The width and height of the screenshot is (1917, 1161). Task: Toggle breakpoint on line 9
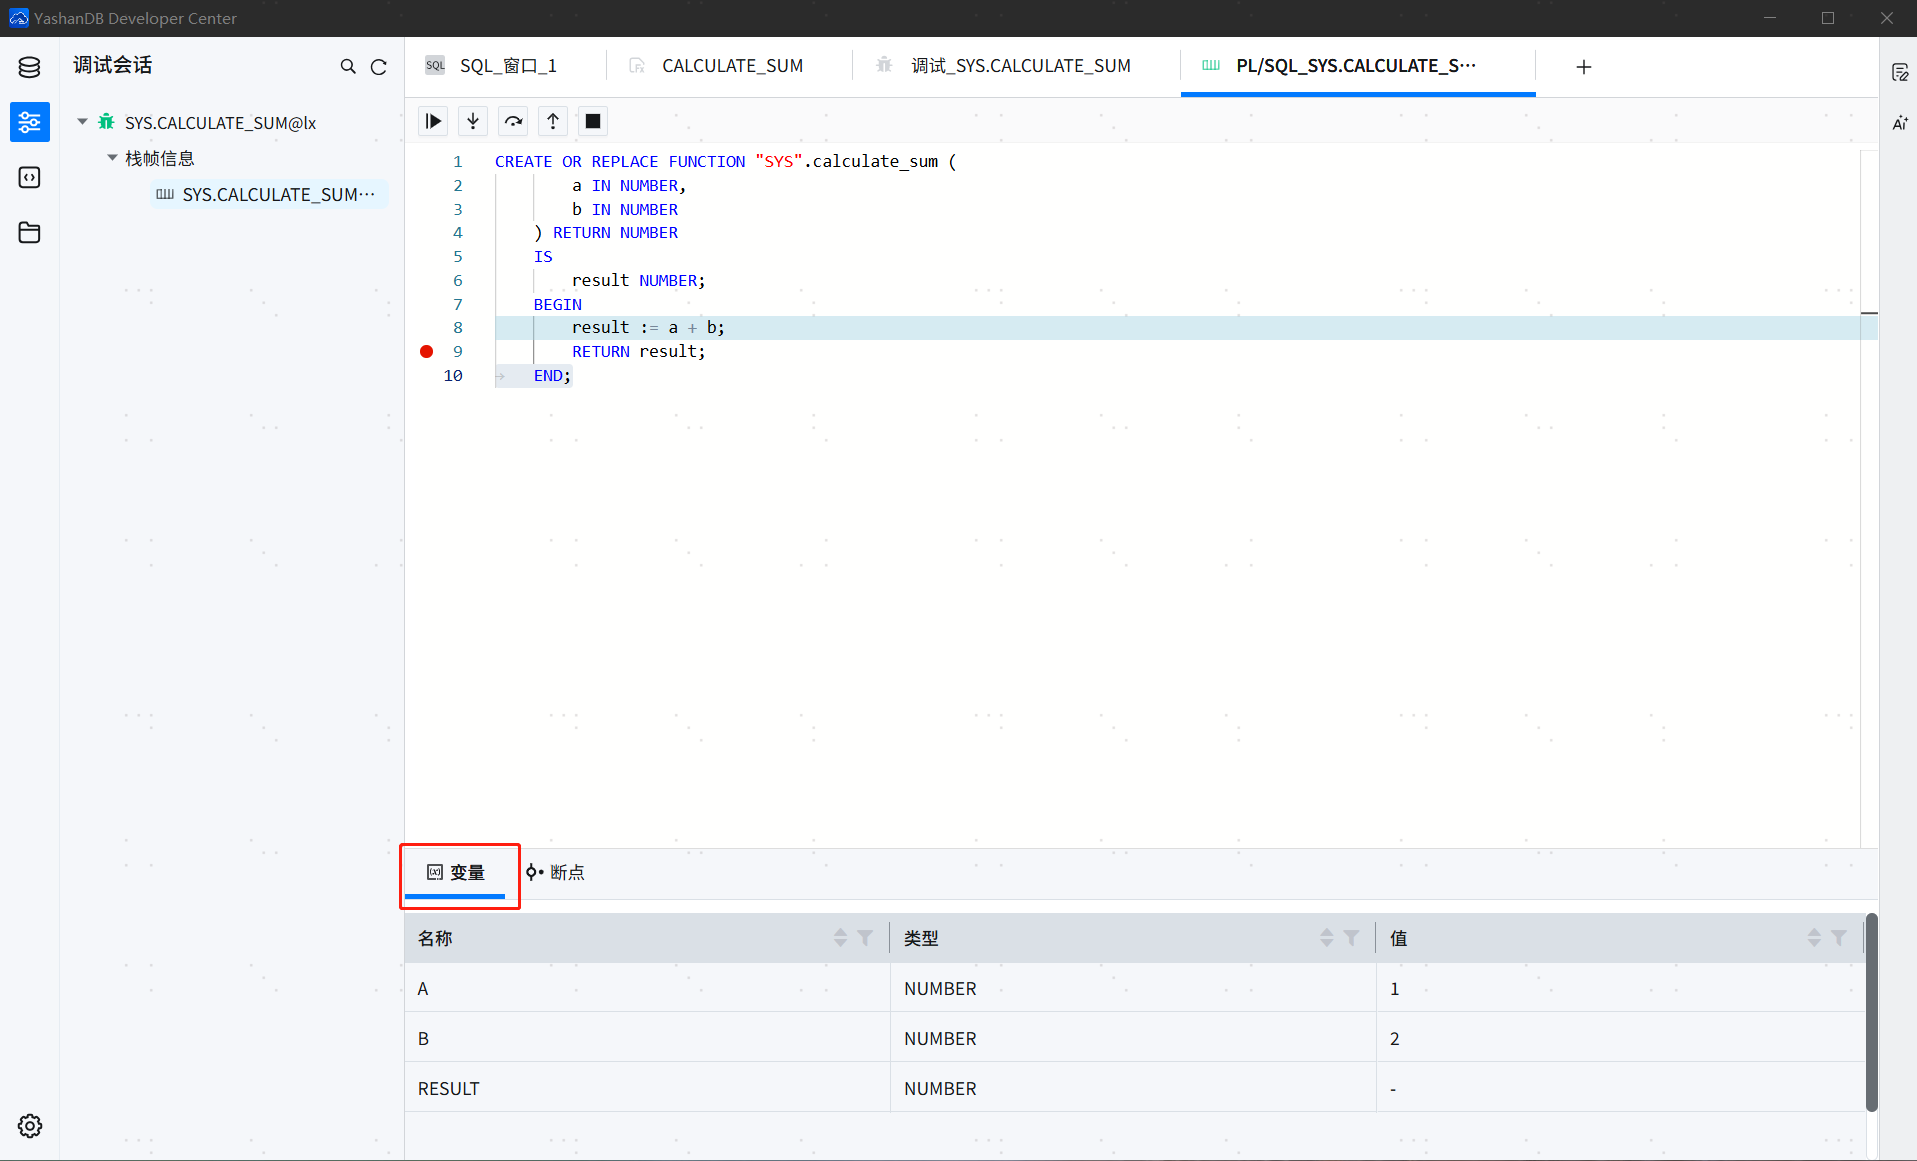pos(427,352)
